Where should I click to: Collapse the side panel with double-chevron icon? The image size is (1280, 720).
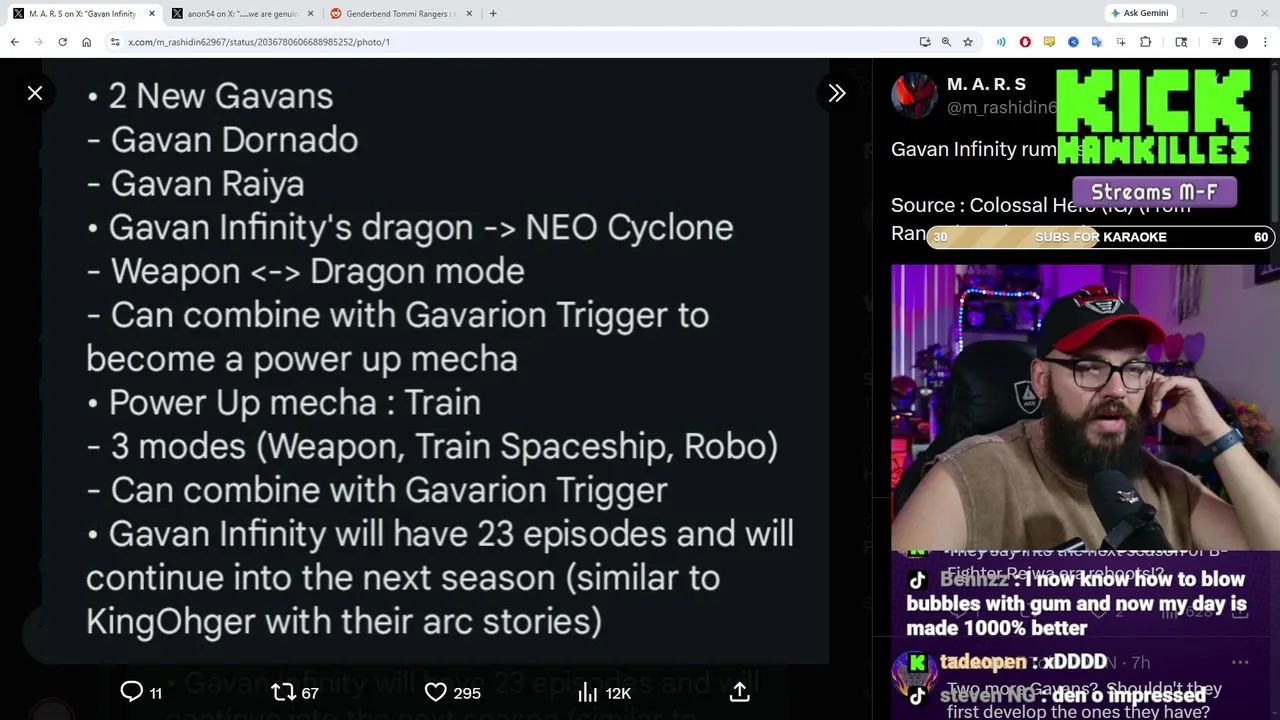837,93
